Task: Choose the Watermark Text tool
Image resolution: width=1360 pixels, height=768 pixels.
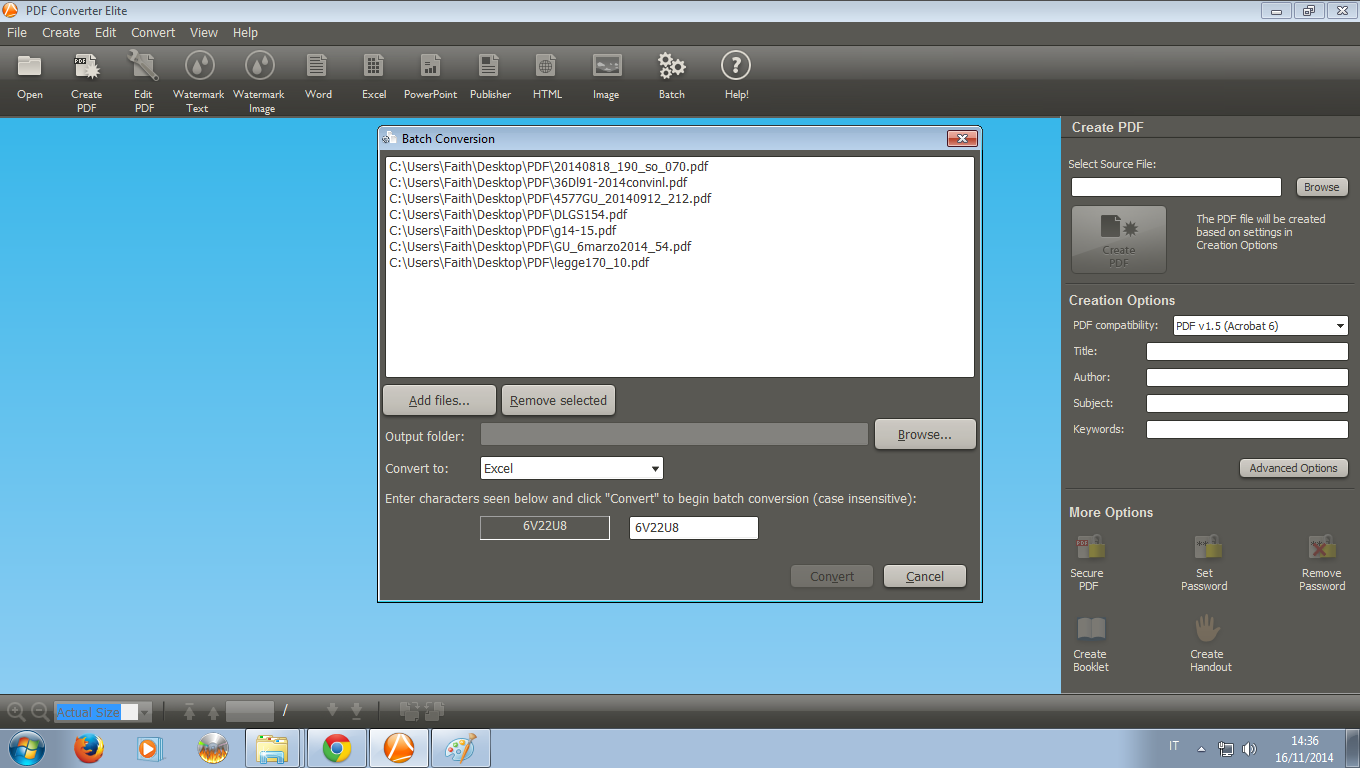Action: click(x=200, y=66)
